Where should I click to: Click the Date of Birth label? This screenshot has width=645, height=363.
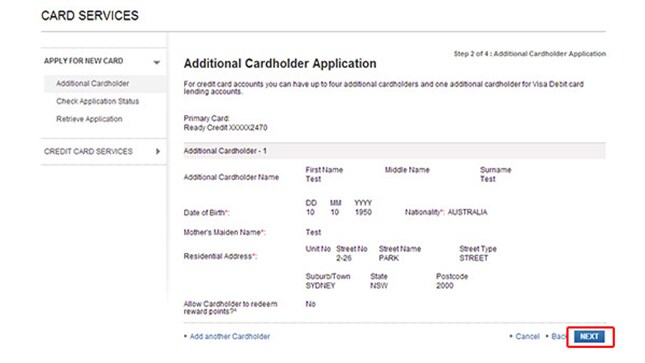206,213
